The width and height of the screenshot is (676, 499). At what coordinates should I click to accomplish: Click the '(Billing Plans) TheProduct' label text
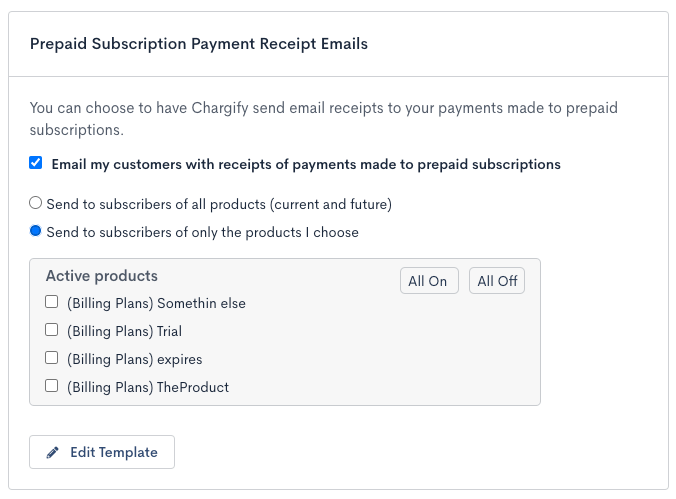tap(148, 387)
